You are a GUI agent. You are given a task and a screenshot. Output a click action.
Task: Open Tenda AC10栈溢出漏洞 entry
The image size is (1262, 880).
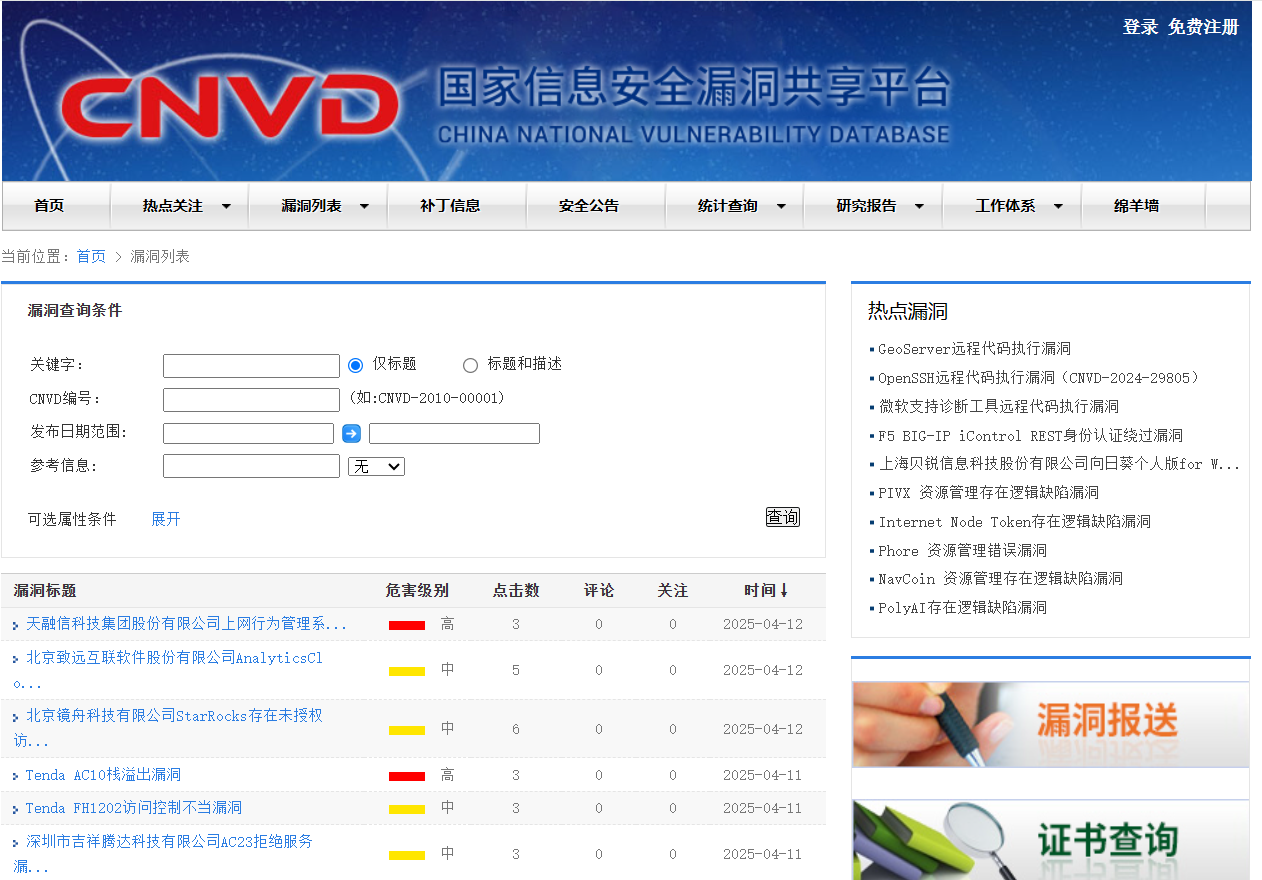point(103,775)
